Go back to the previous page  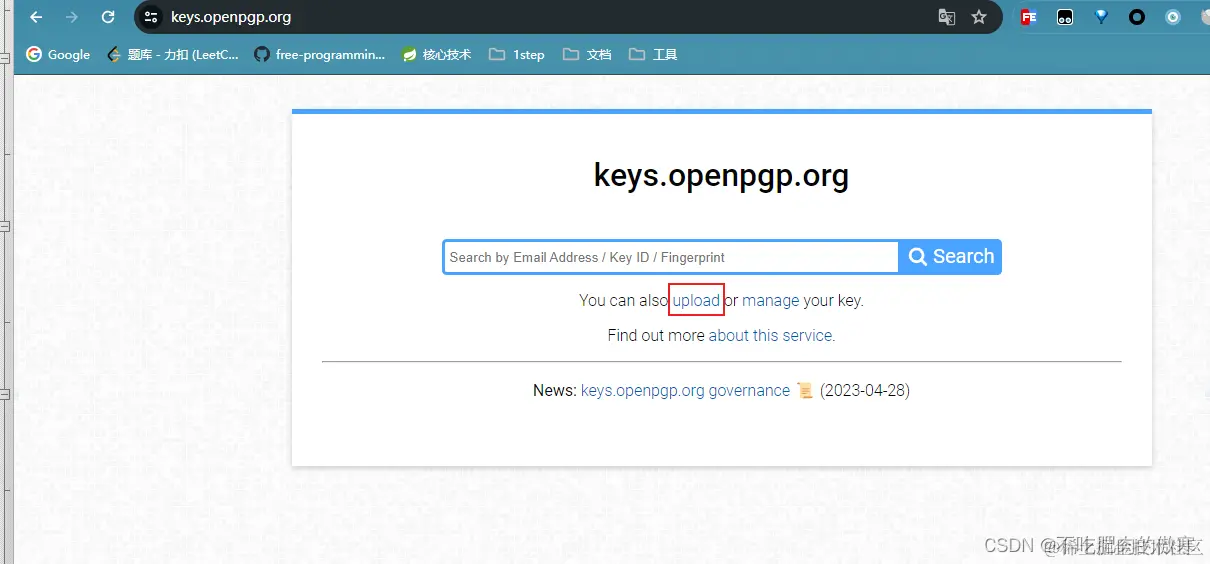tap(36, 17)
